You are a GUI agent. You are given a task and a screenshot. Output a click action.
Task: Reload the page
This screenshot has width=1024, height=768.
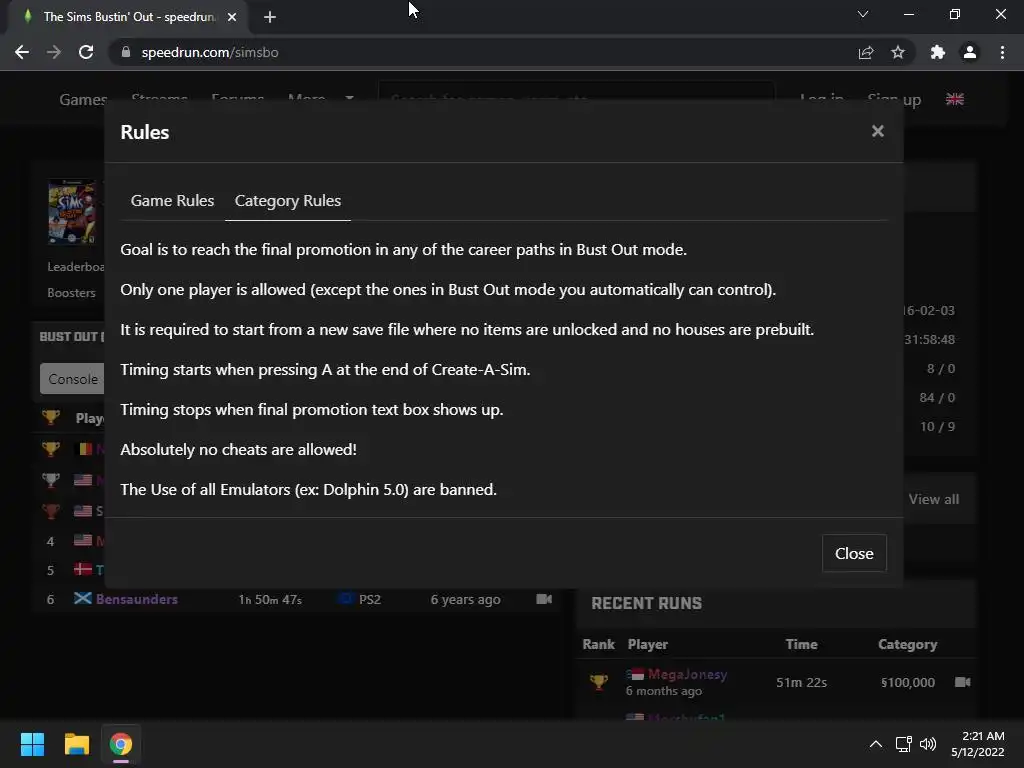[x=86, y=52]
